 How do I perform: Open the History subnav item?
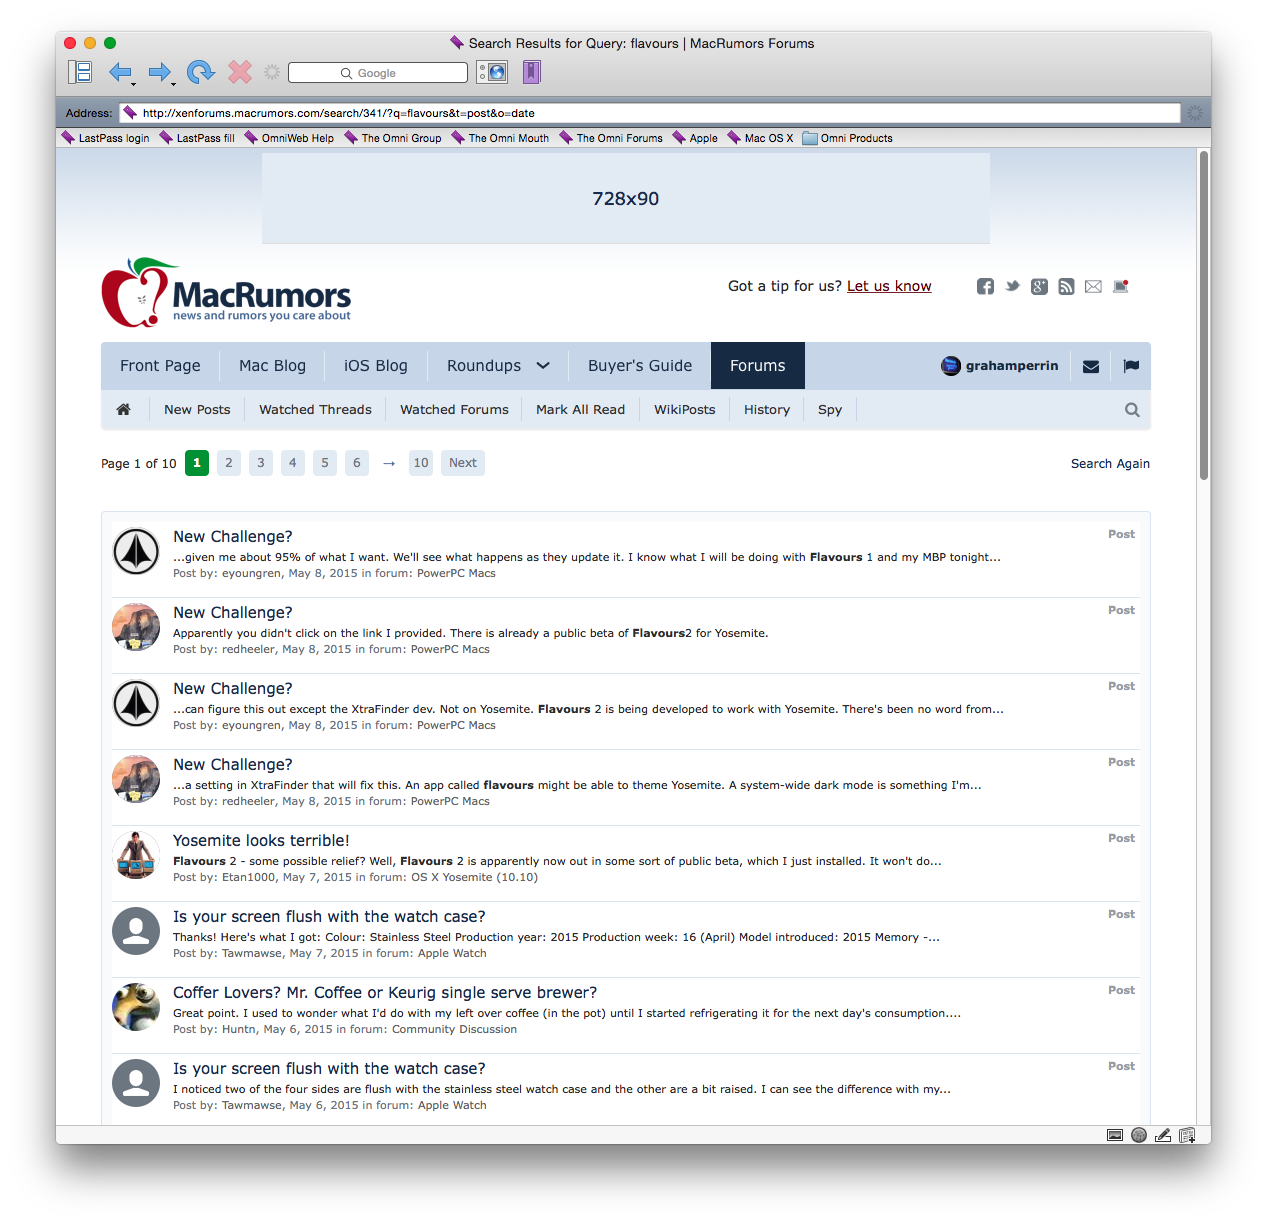(767, 410)
